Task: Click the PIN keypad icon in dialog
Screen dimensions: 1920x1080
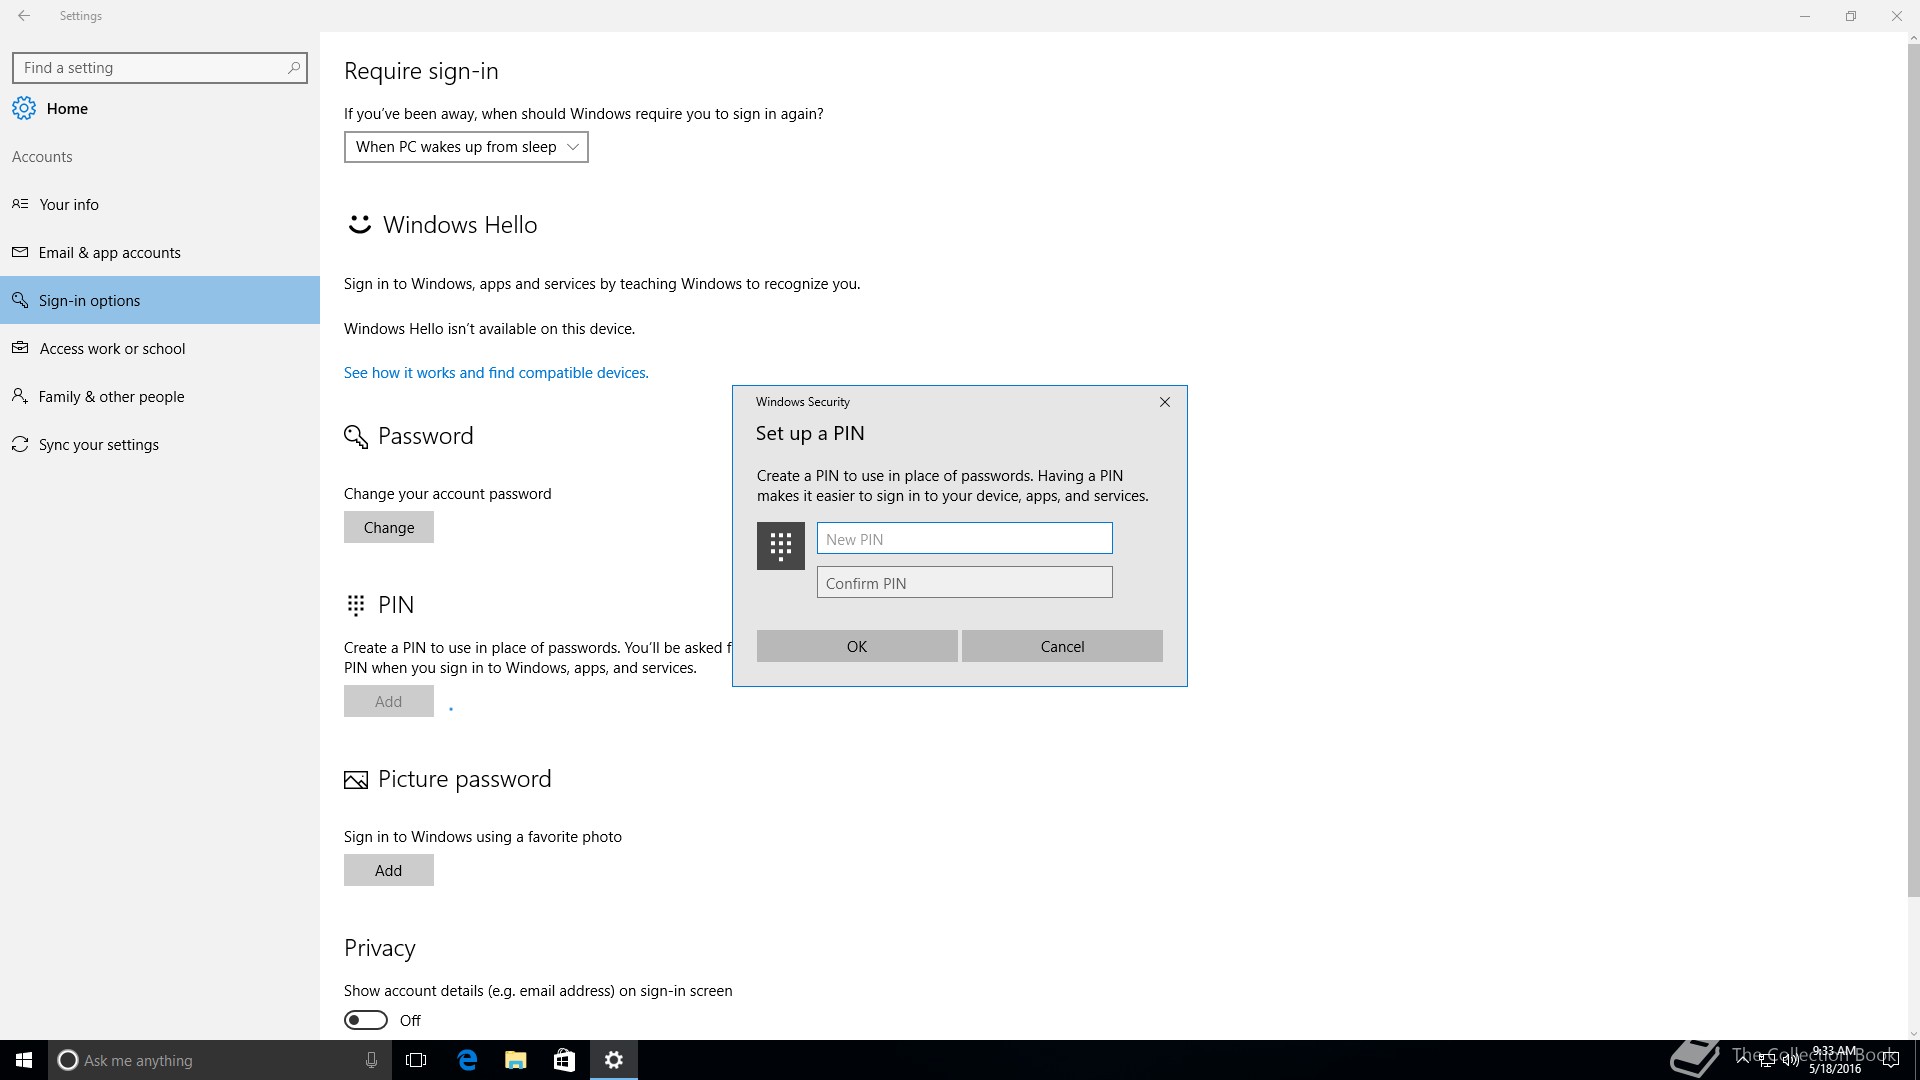Action: 780,546
